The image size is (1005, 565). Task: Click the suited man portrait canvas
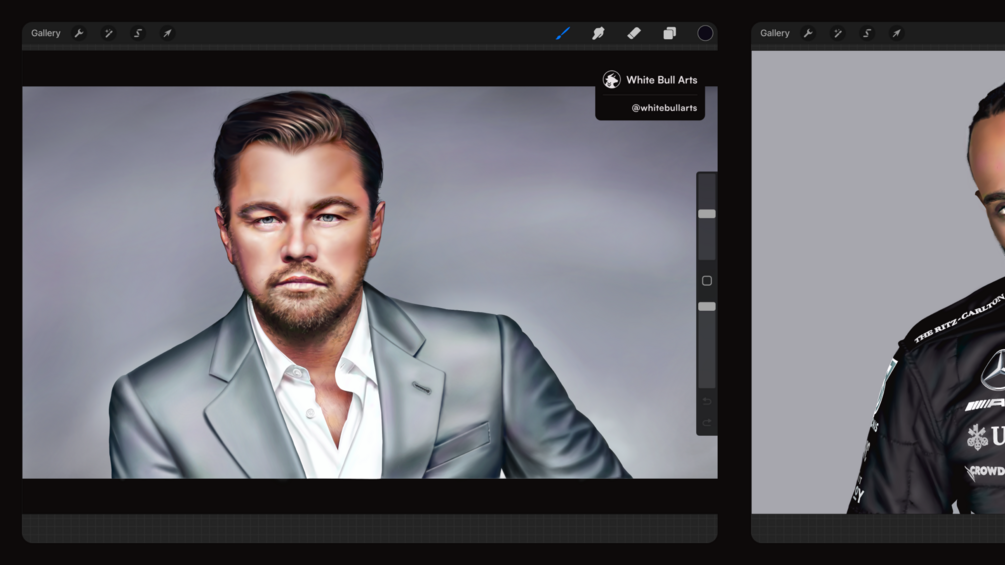[x=370, y=282]
